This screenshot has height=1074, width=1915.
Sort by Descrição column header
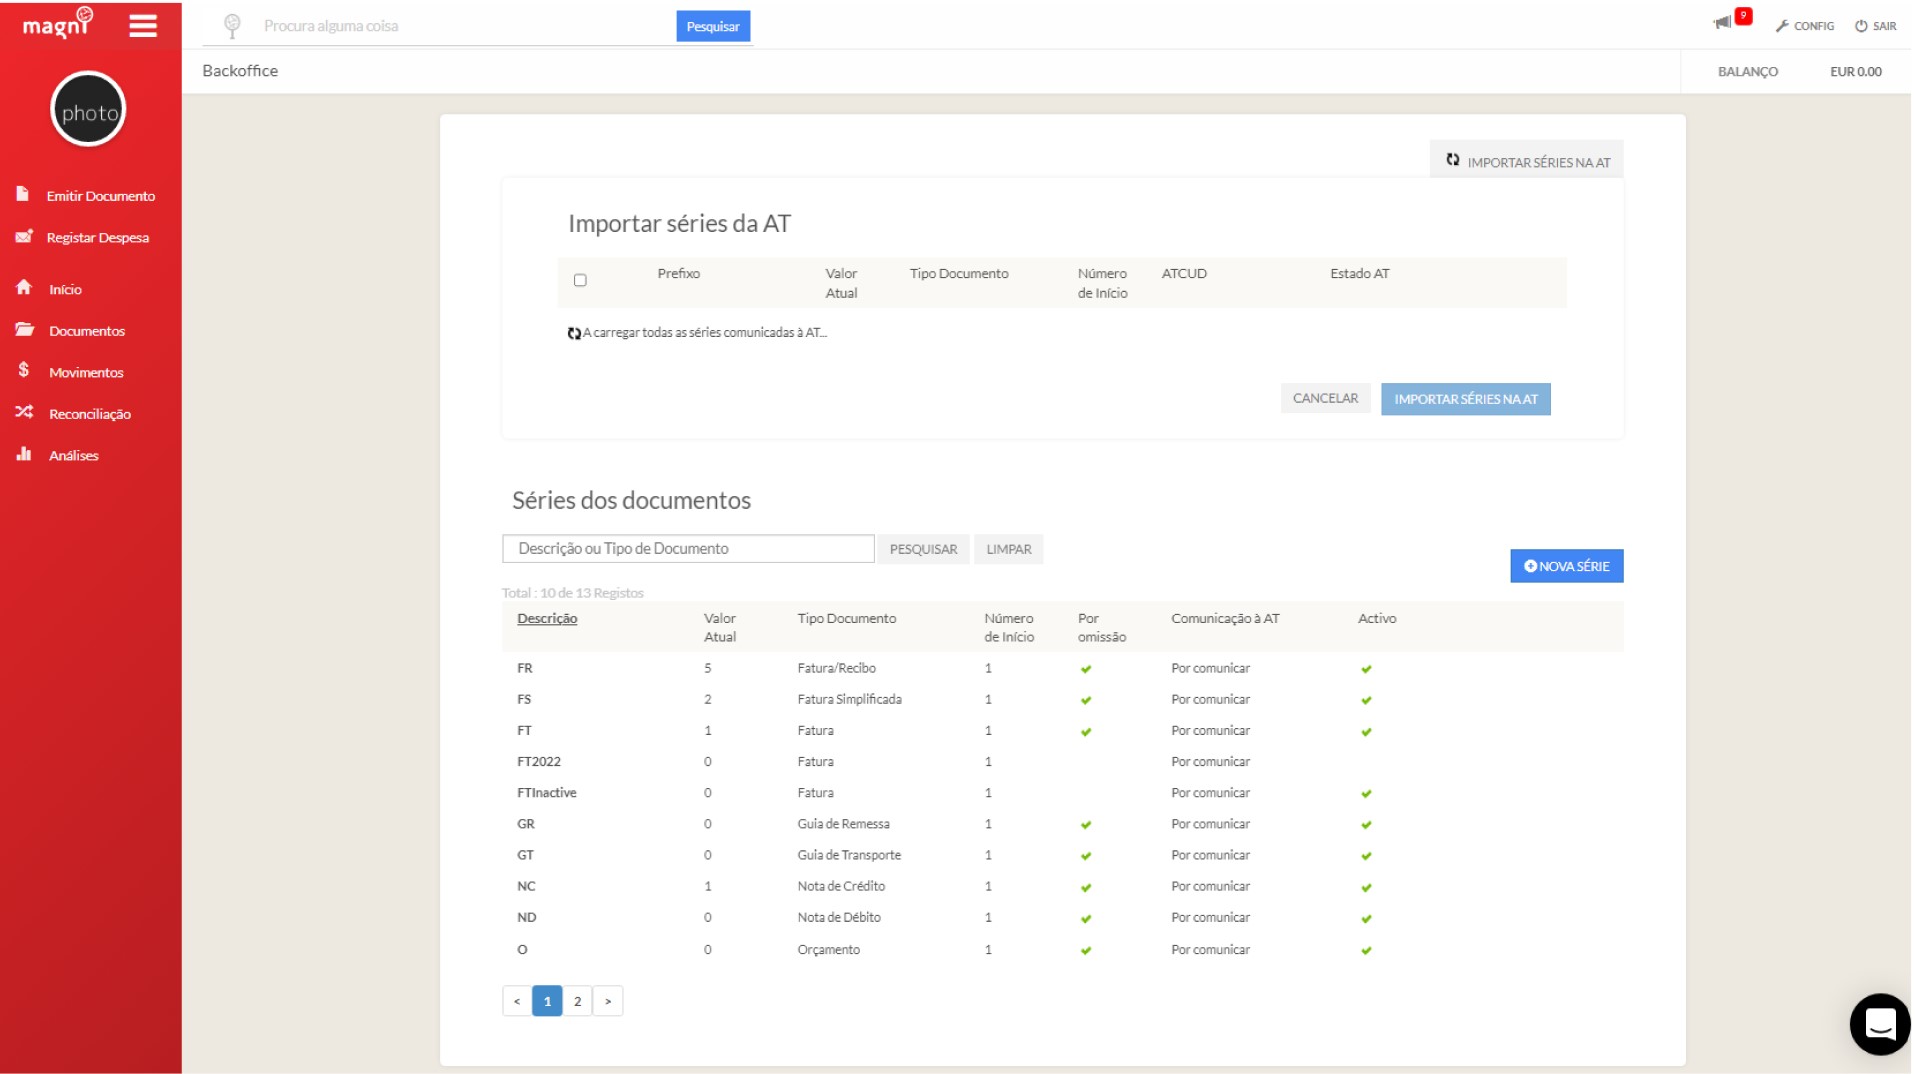(x=547, y=618)
